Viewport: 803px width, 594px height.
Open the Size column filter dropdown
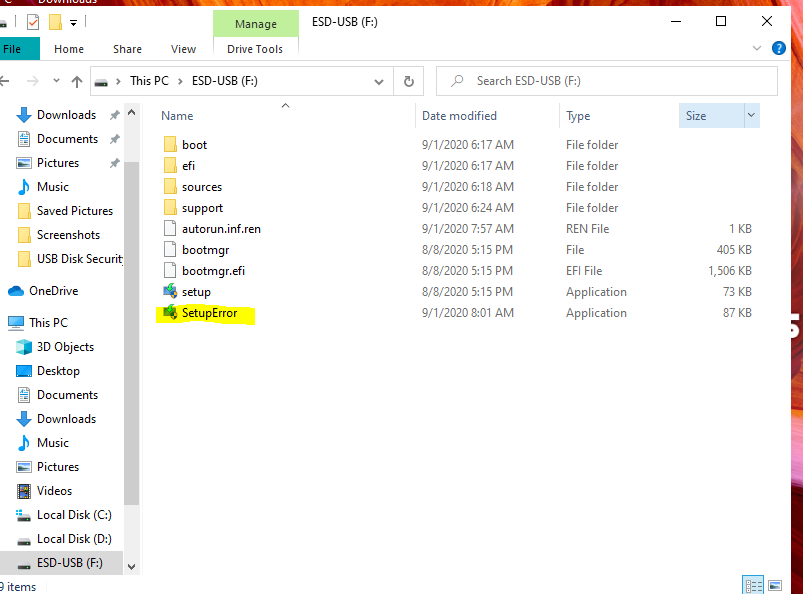750,116
